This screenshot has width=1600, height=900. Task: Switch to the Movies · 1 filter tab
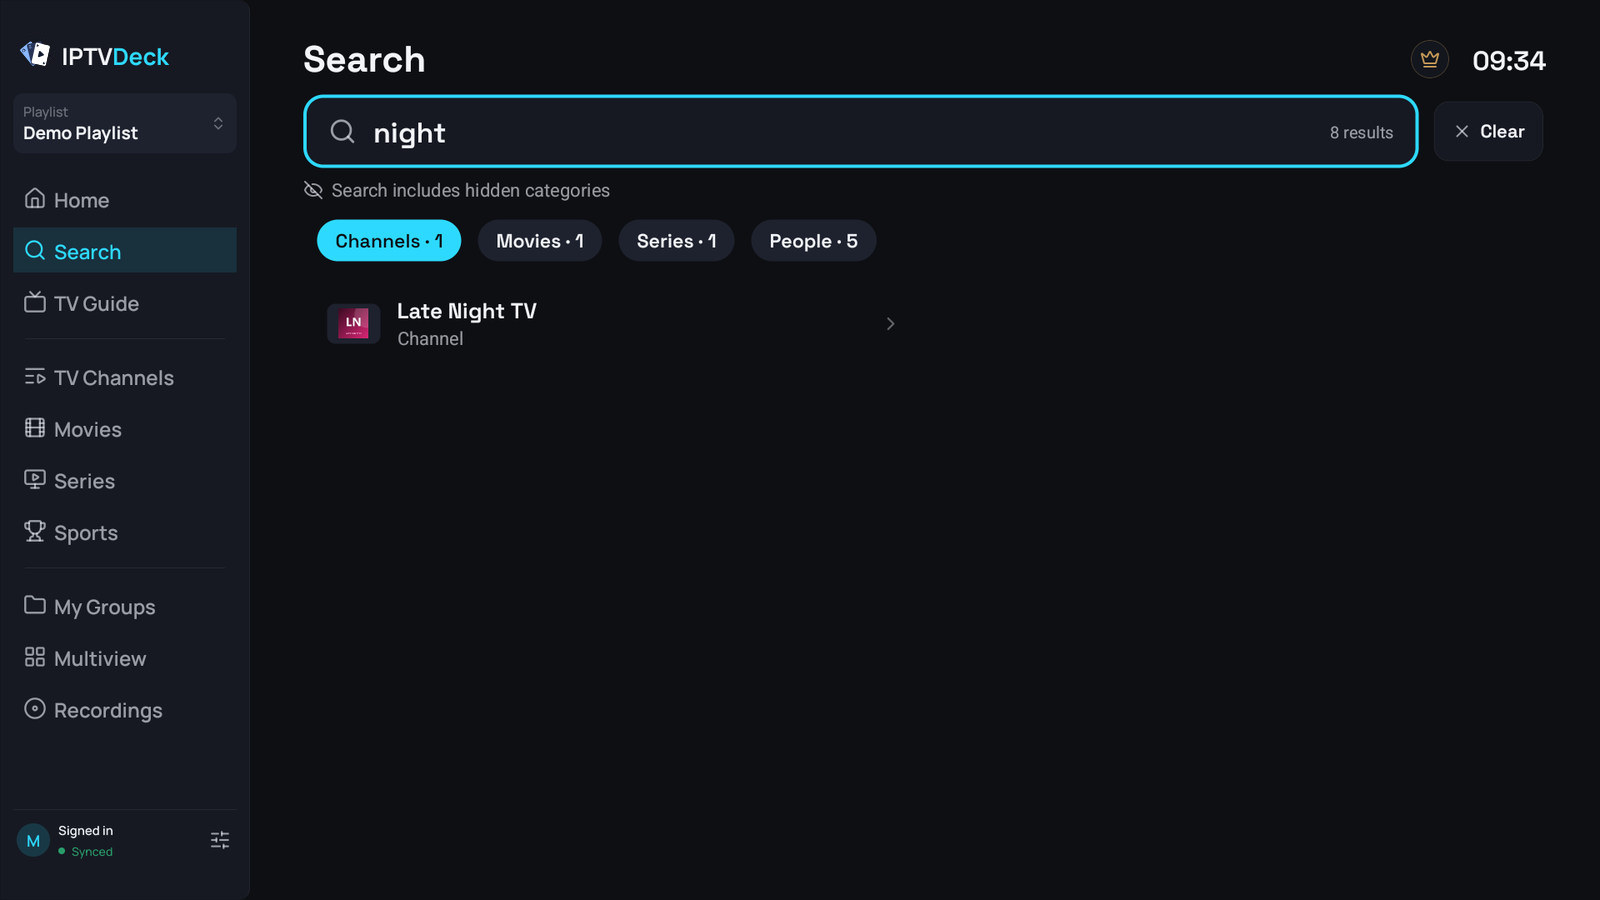(540, 241)
